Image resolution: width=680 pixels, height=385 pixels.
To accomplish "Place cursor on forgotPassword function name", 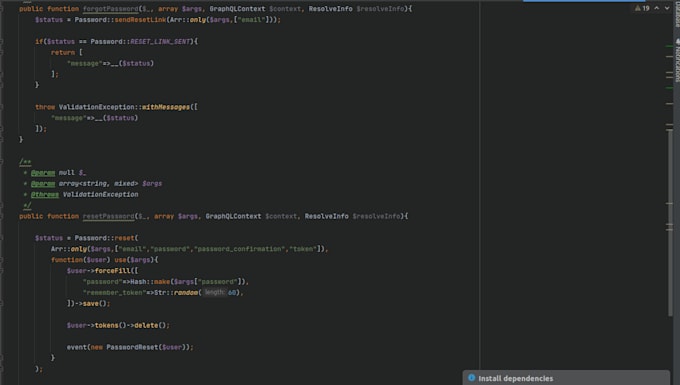I will pyautogui.click(x=111, y=9).
